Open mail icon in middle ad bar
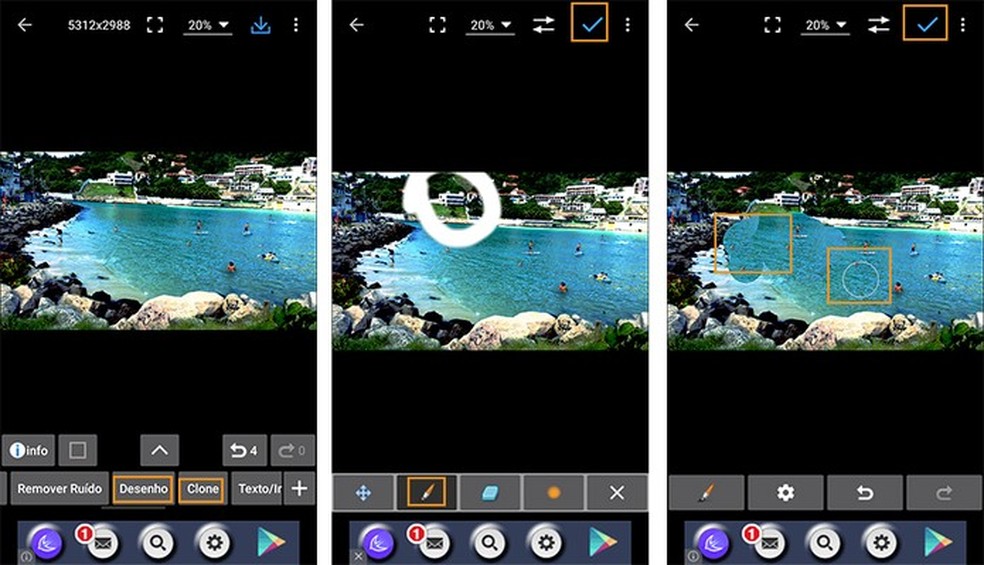The image size is (984, 565). [x=433, y=542]
